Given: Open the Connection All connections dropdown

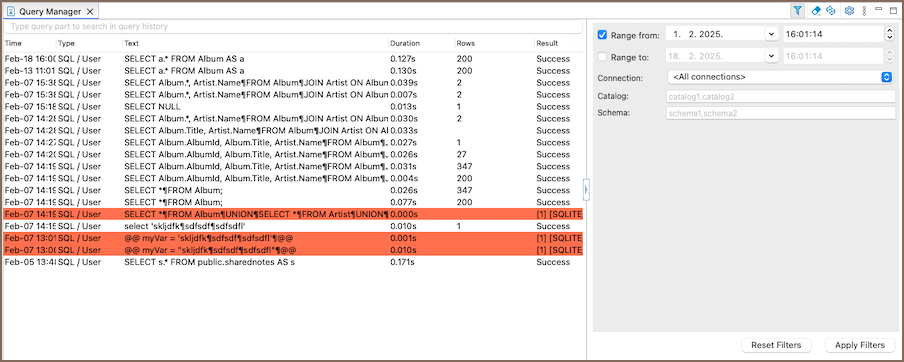Looking at the screenshot, I should click(x=780, y=77).
